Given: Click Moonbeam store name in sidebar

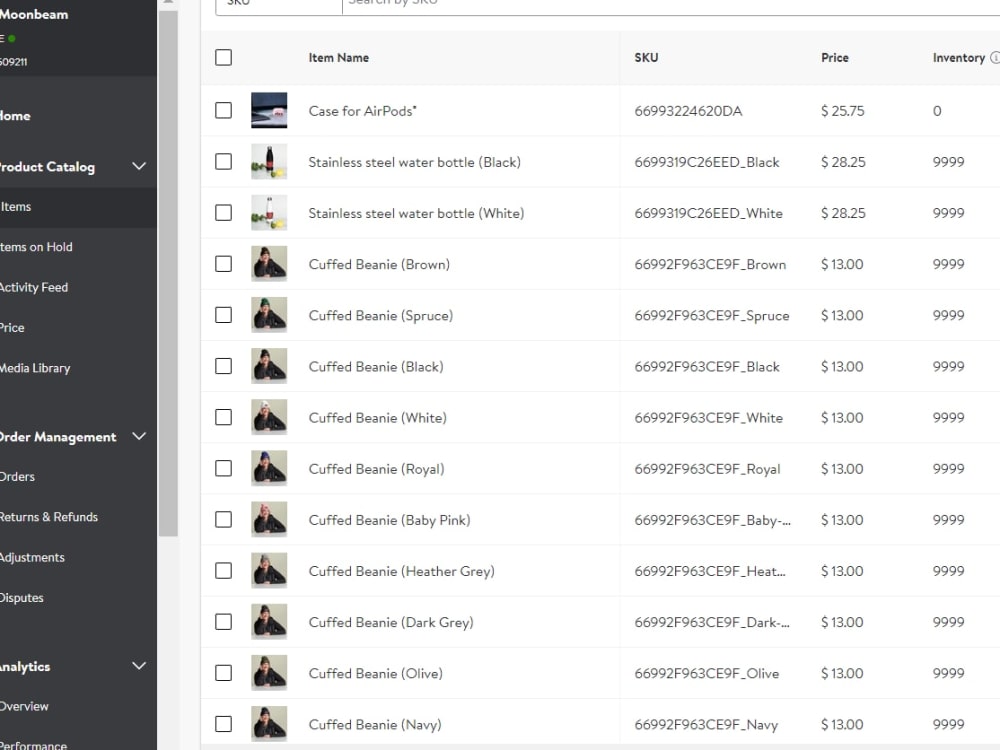Looking at the screenshot, I should coord(34,14).
